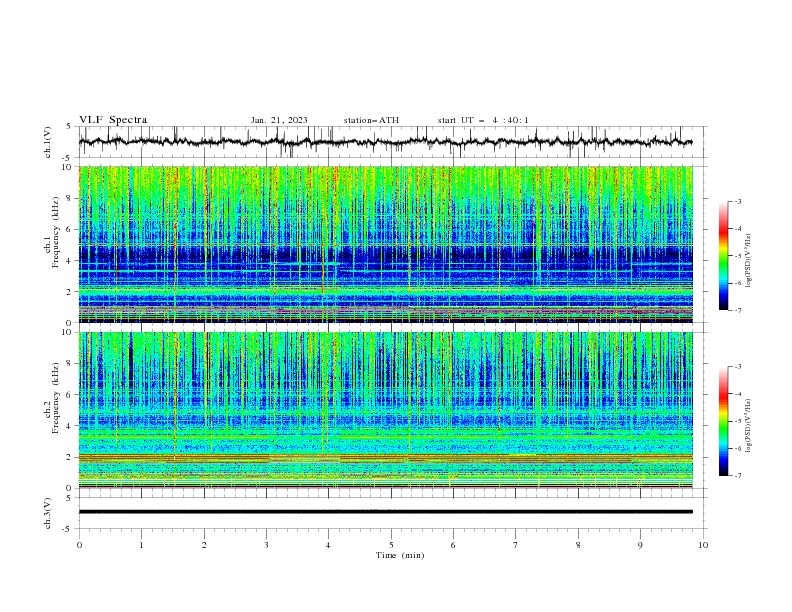Click the ch.1(V) waveform trace panel
The width and height of the screenshot is (792, 612).
(x=392, y=142)
